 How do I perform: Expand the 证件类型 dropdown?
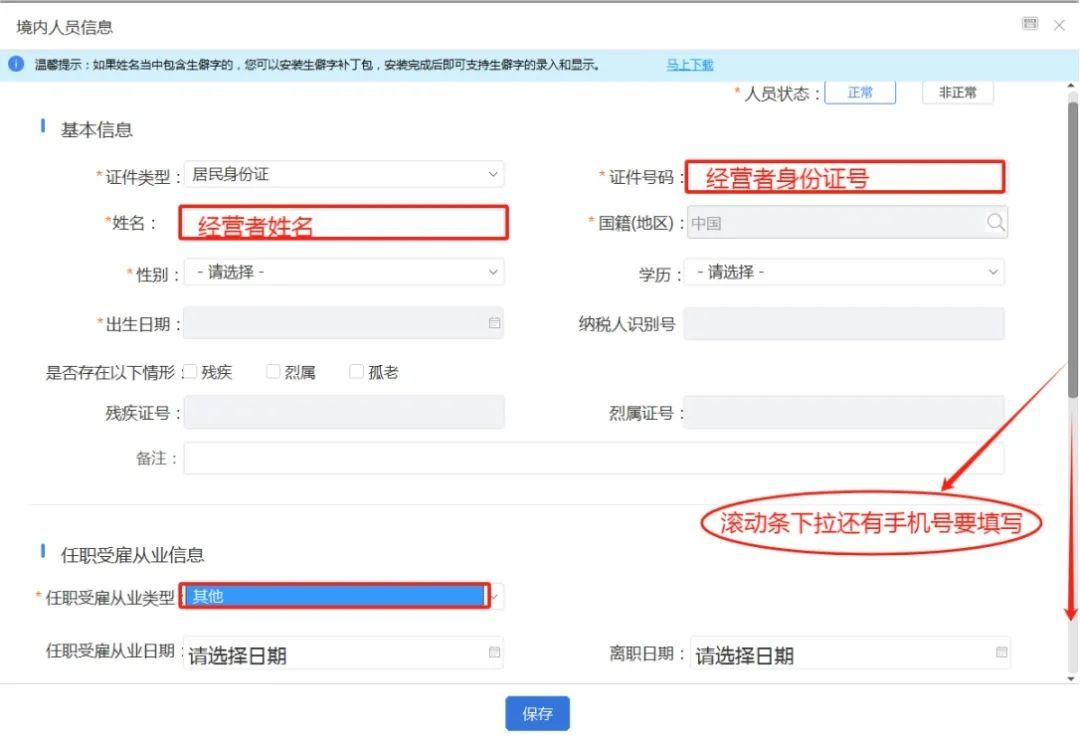[x=344, y=174]
